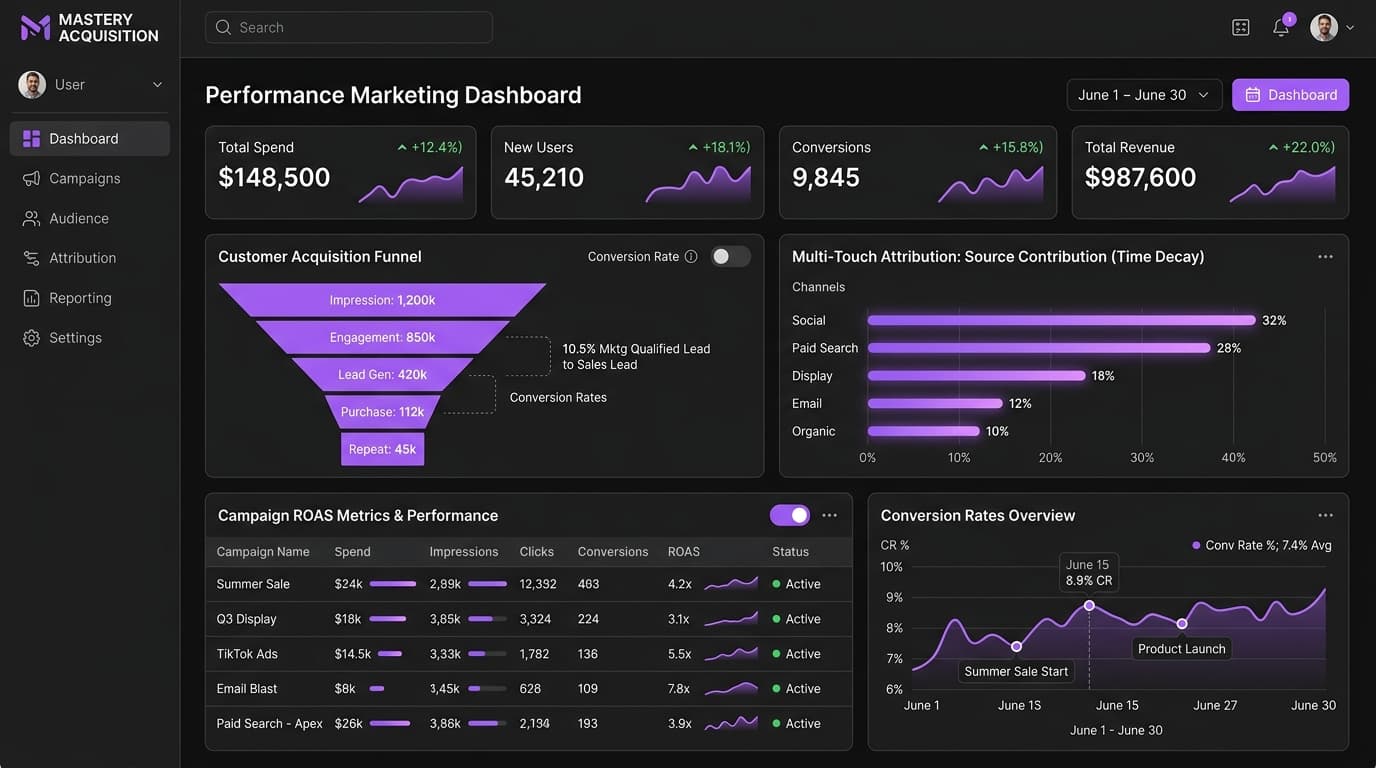The image size is (1376, 768).
Task: Expand the sidebar User dropdown chevron
Action: [157, 85]
